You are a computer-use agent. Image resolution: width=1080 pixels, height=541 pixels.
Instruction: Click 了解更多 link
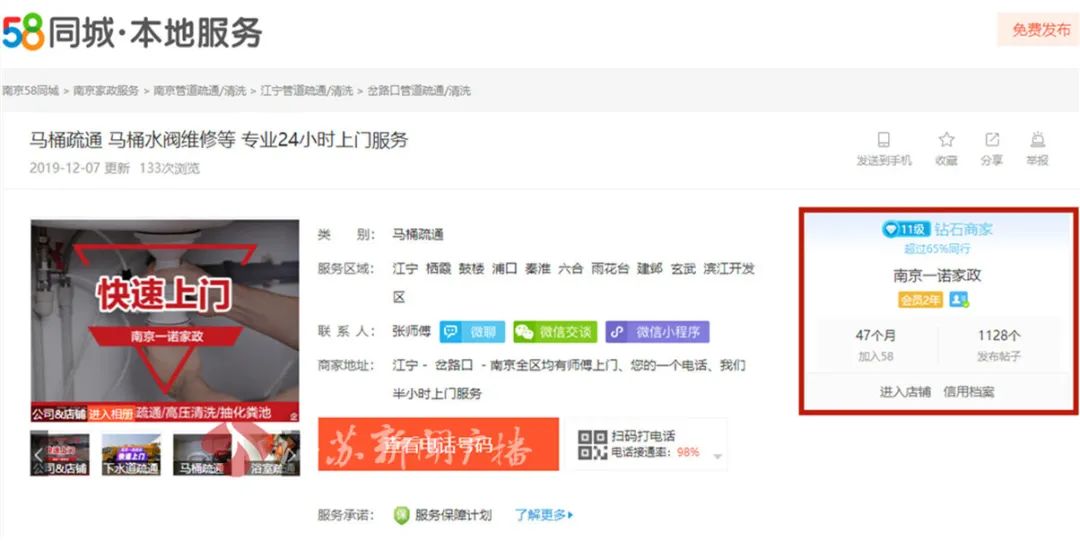[543, 515]
